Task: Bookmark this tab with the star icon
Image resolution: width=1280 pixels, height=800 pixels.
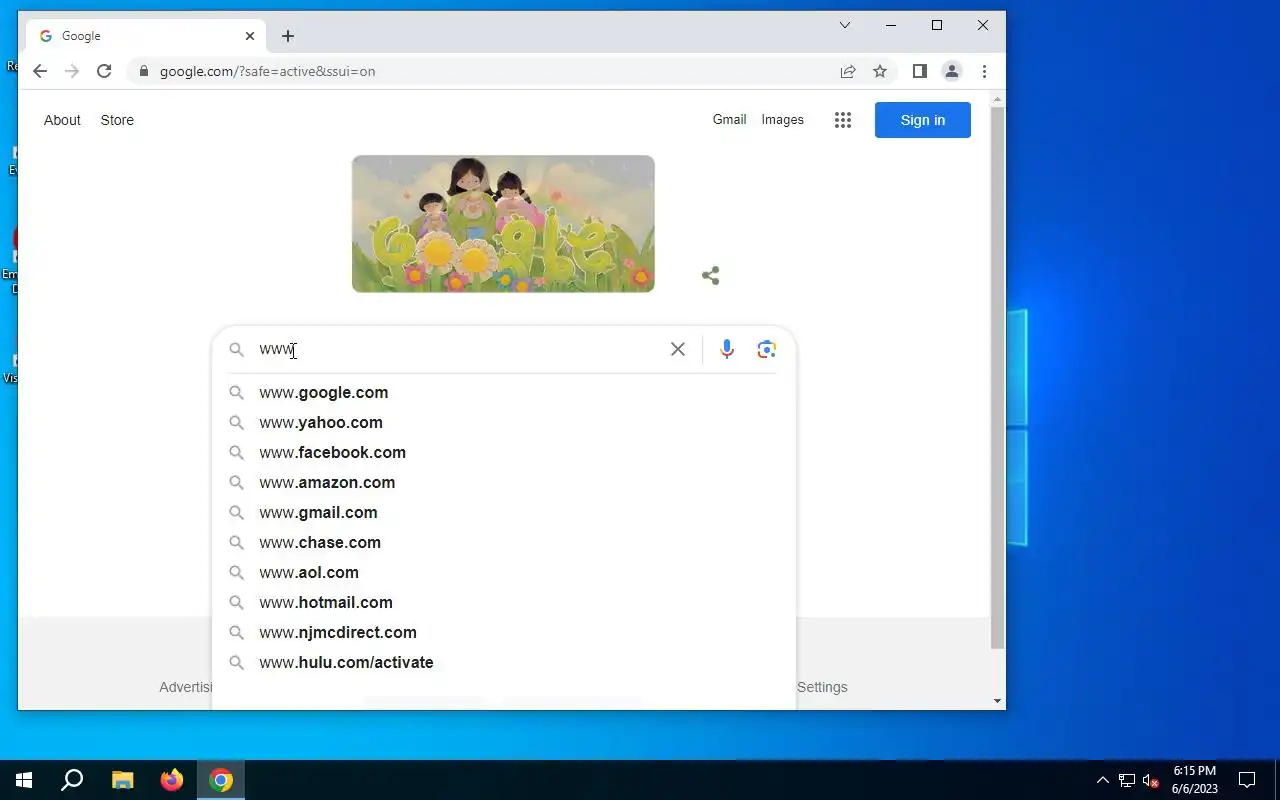Action: pyautogui.click(x=880, y=71)
